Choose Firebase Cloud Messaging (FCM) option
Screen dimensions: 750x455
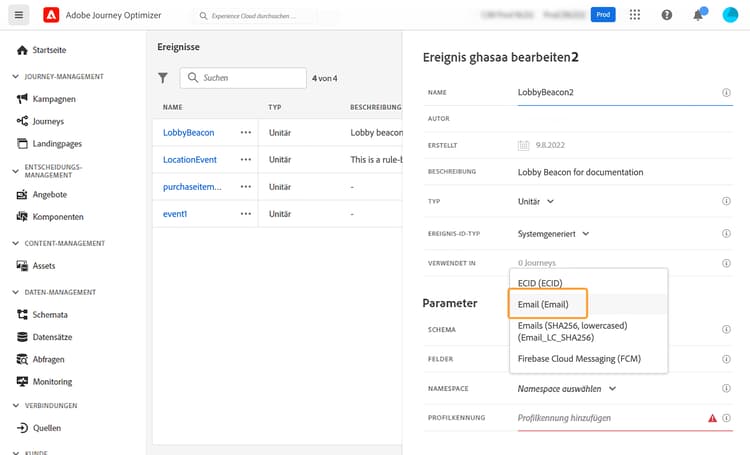click(579, 358)
